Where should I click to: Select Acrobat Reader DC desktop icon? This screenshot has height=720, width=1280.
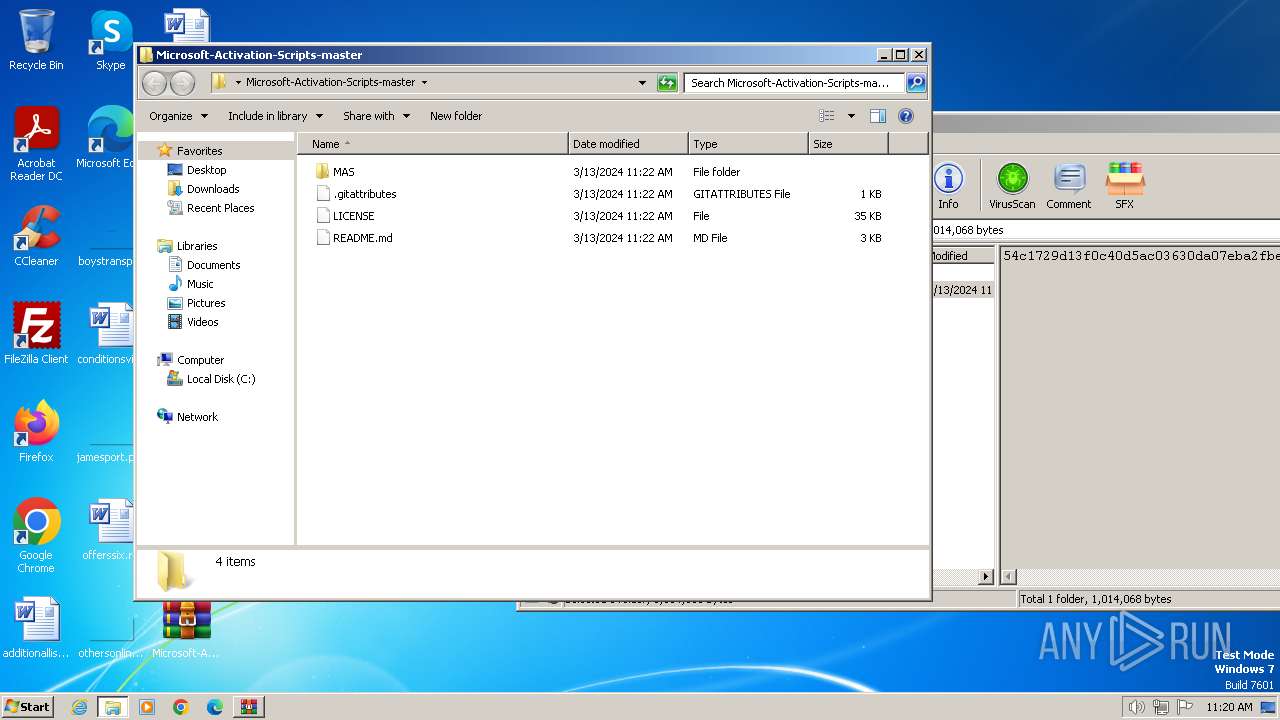coord(36,144)
